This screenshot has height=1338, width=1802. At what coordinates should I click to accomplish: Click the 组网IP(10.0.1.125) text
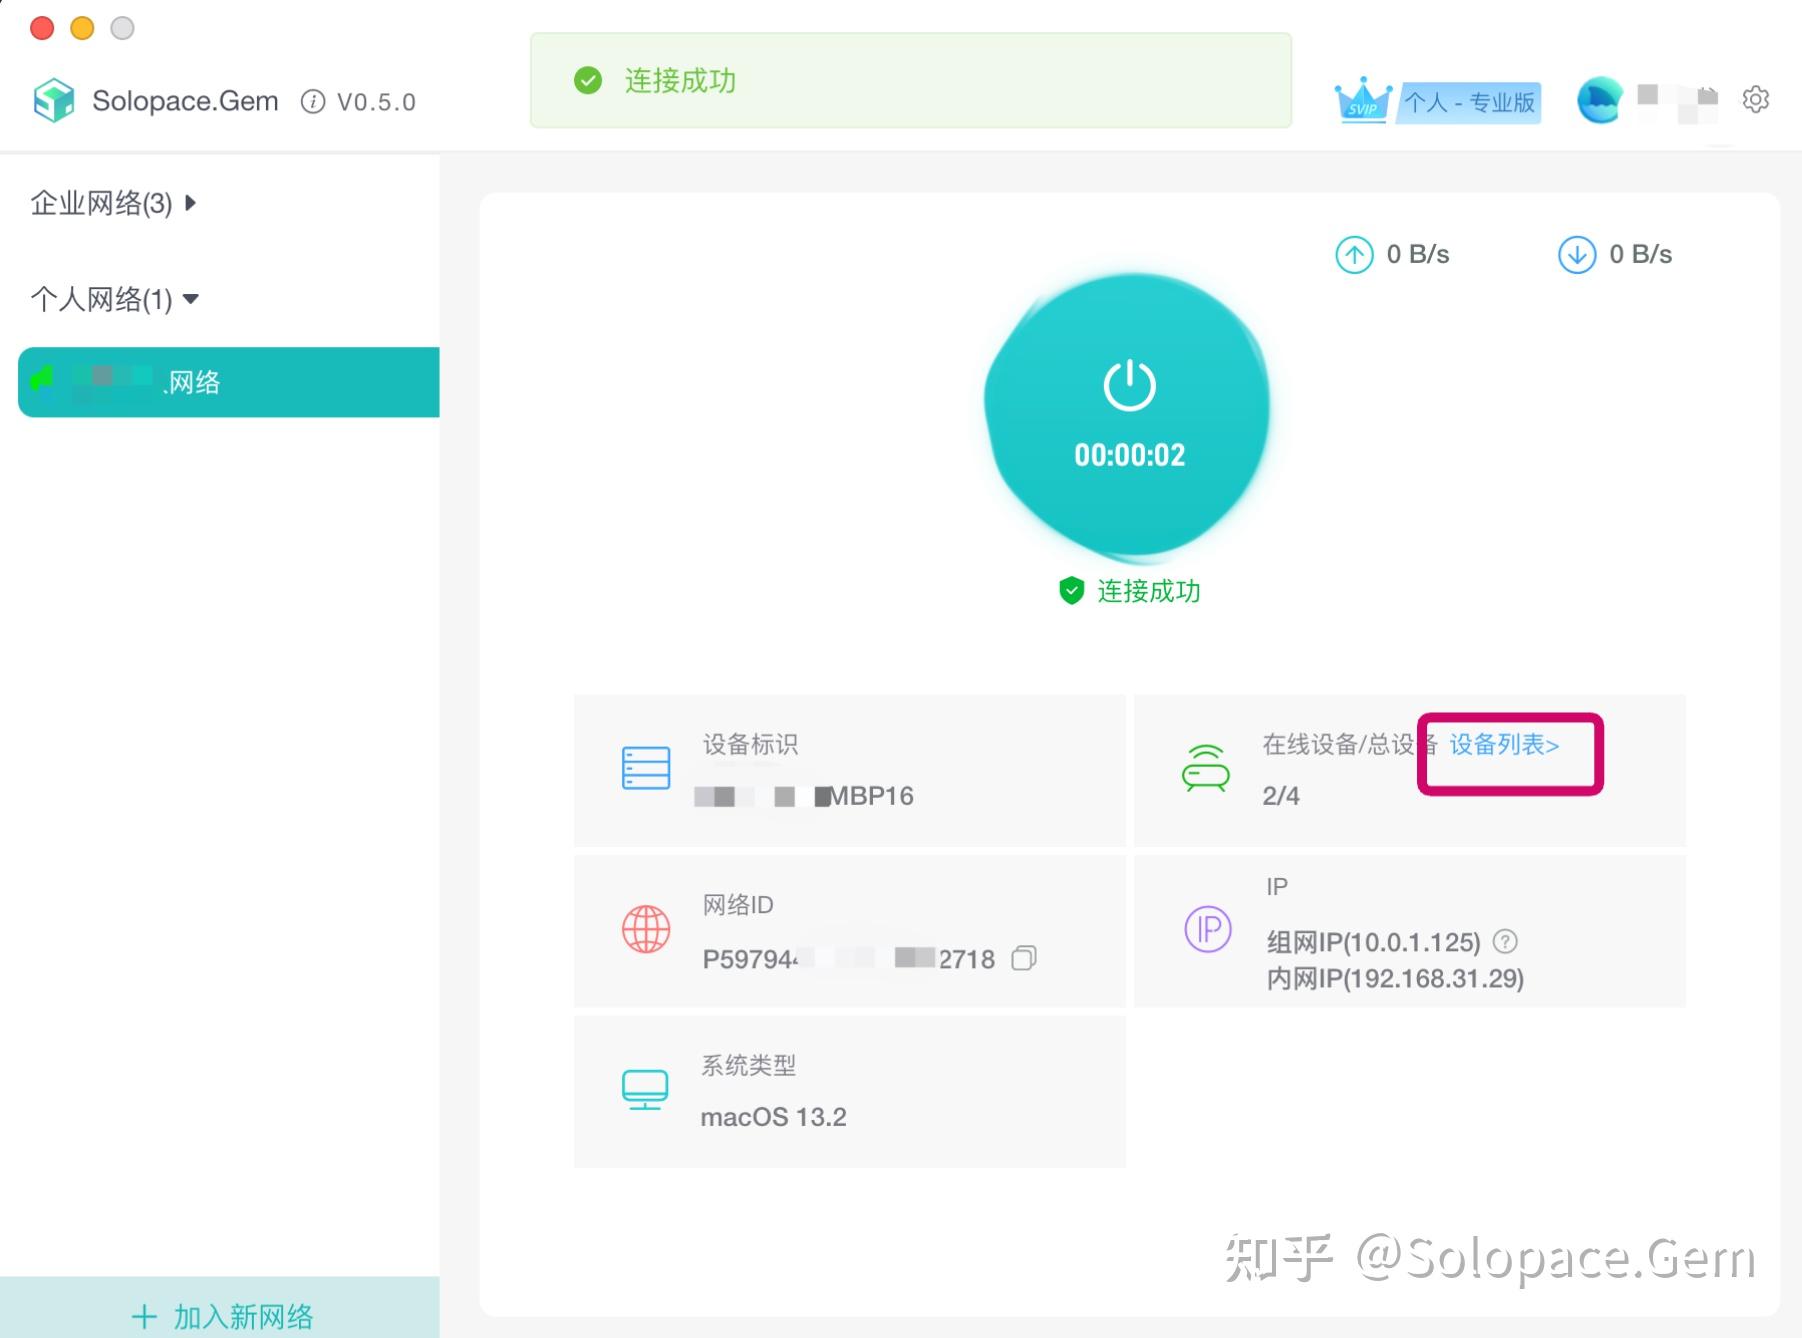point(1373,942)
